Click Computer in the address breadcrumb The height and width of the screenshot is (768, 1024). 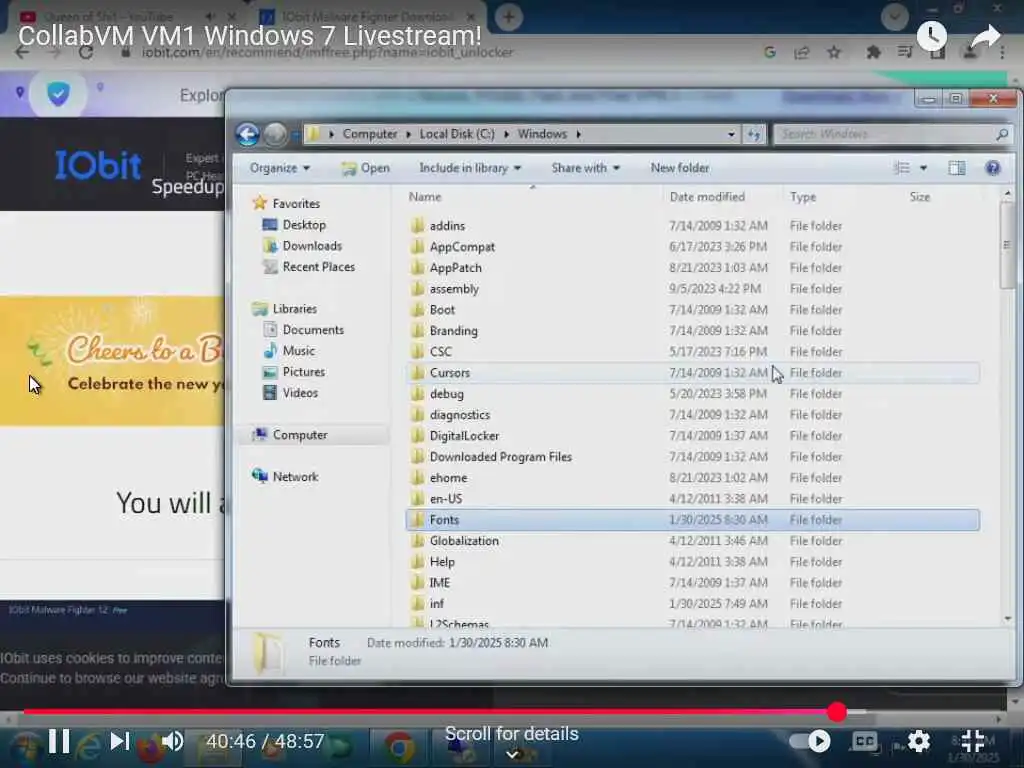tap(370, 134)
